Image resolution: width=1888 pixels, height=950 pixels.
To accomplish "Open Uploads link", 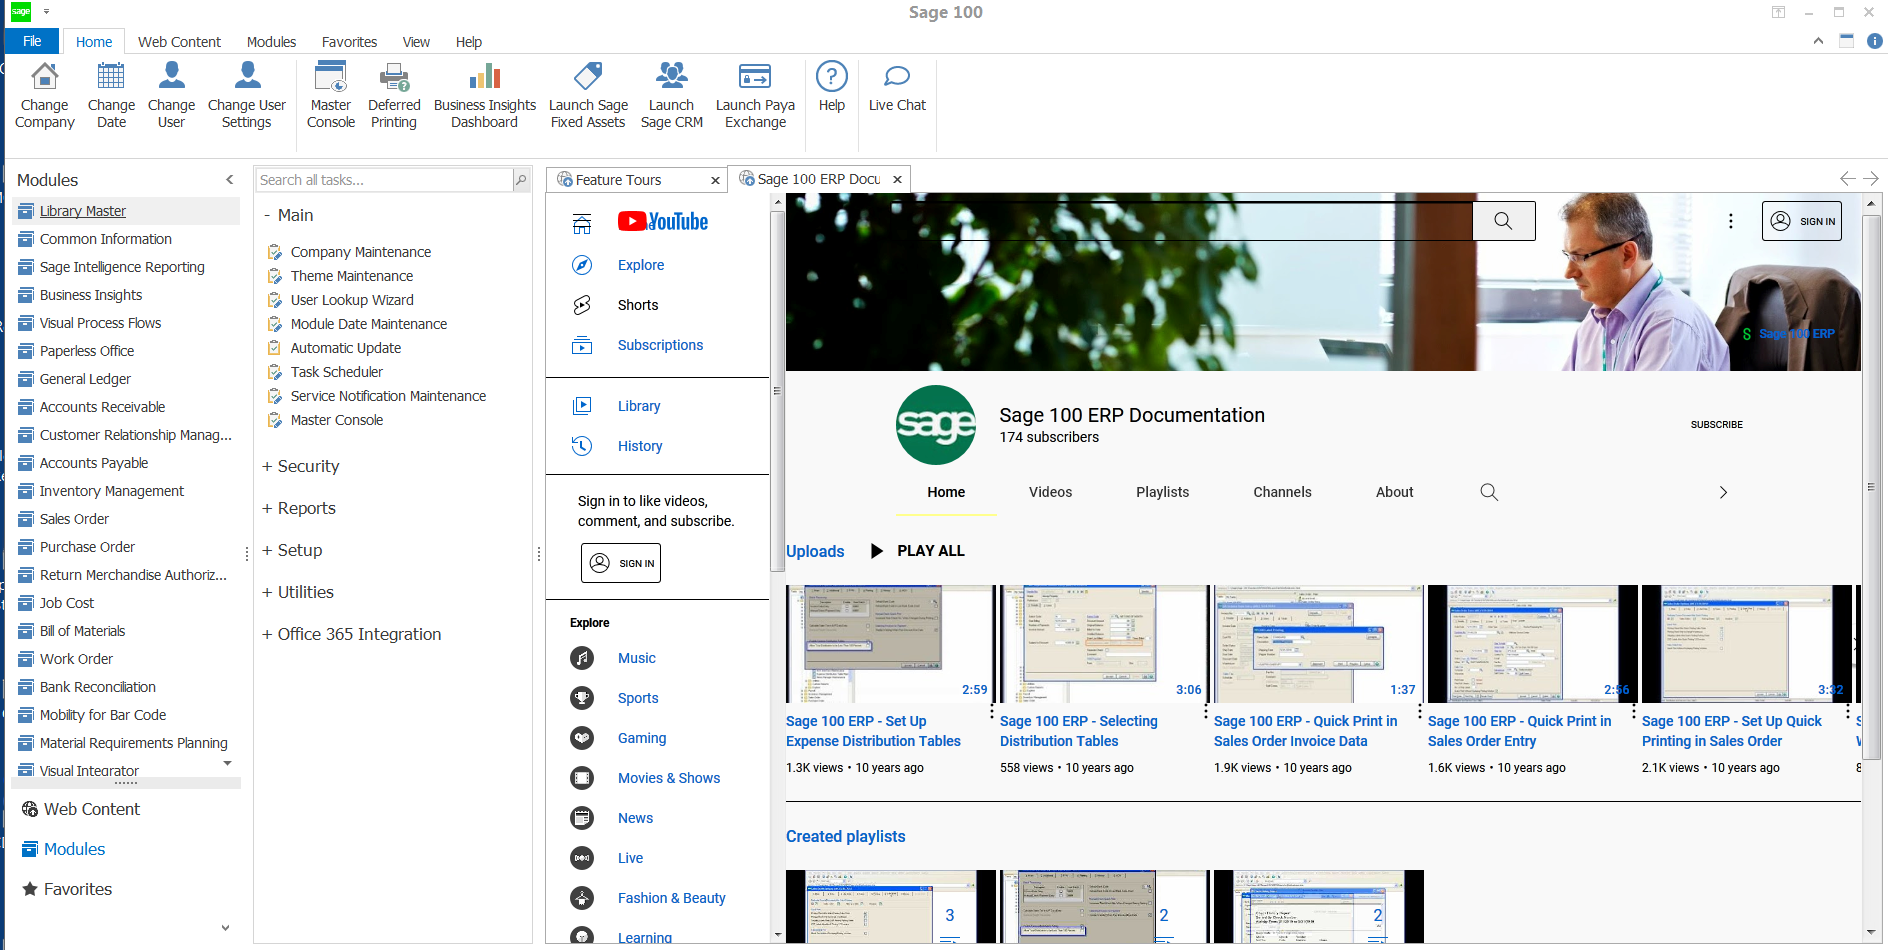I will [815, 551].
